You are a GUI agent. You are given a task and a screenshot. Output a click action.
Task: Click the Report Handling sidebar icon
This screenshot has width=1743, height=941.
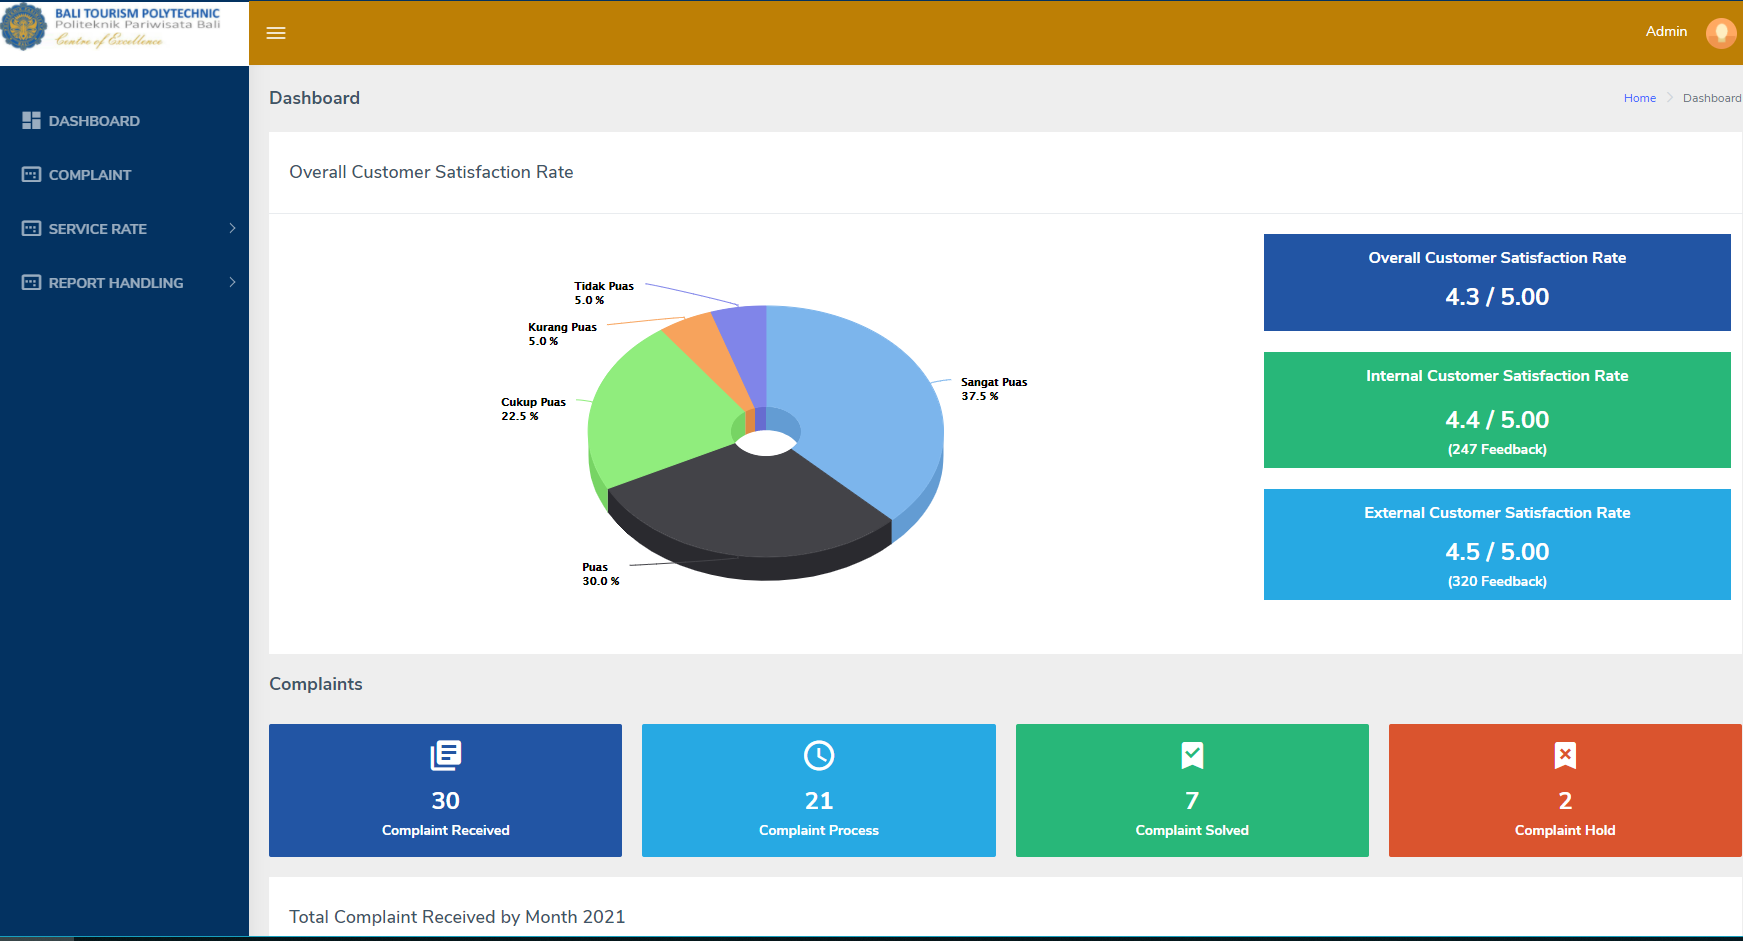click(31, 283)
